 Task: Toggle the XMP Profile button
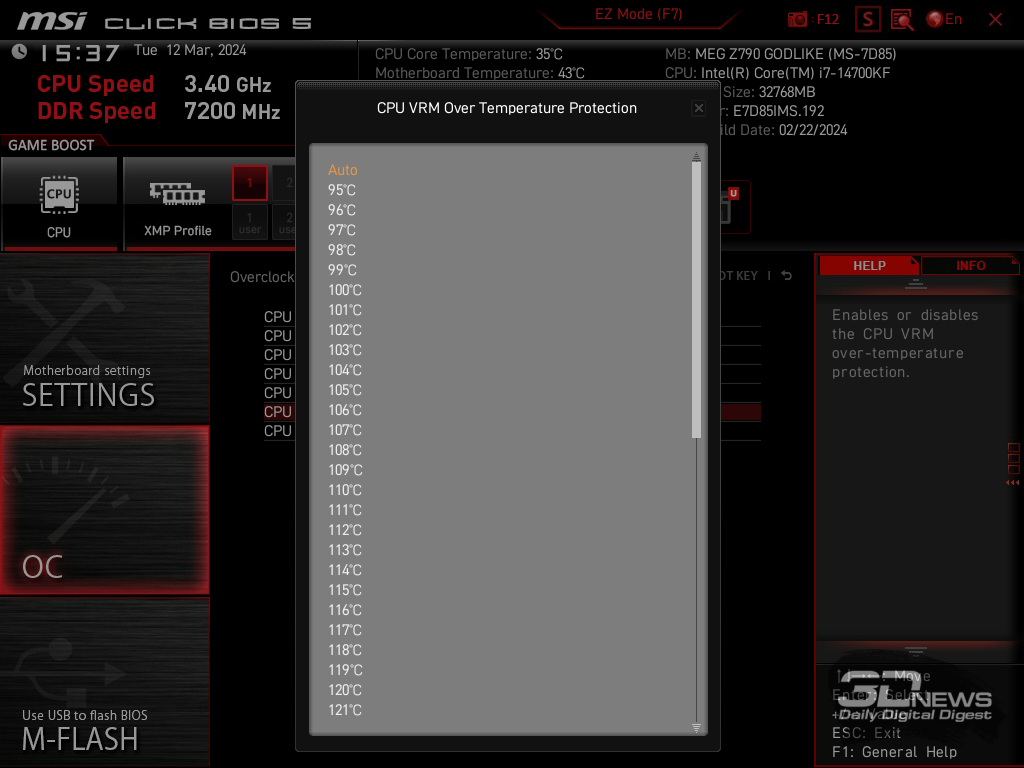[178, 204]
